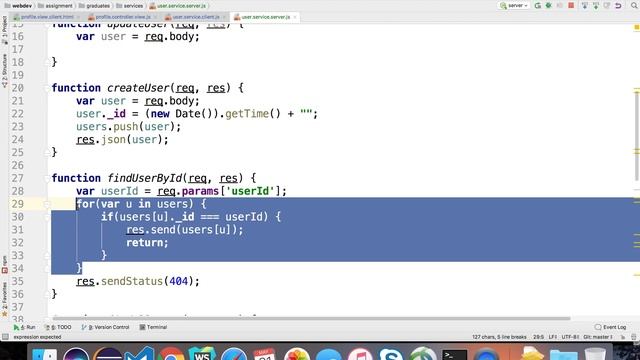Click the green Debug bug icon

pyautogui.click(x=549, y=6)
